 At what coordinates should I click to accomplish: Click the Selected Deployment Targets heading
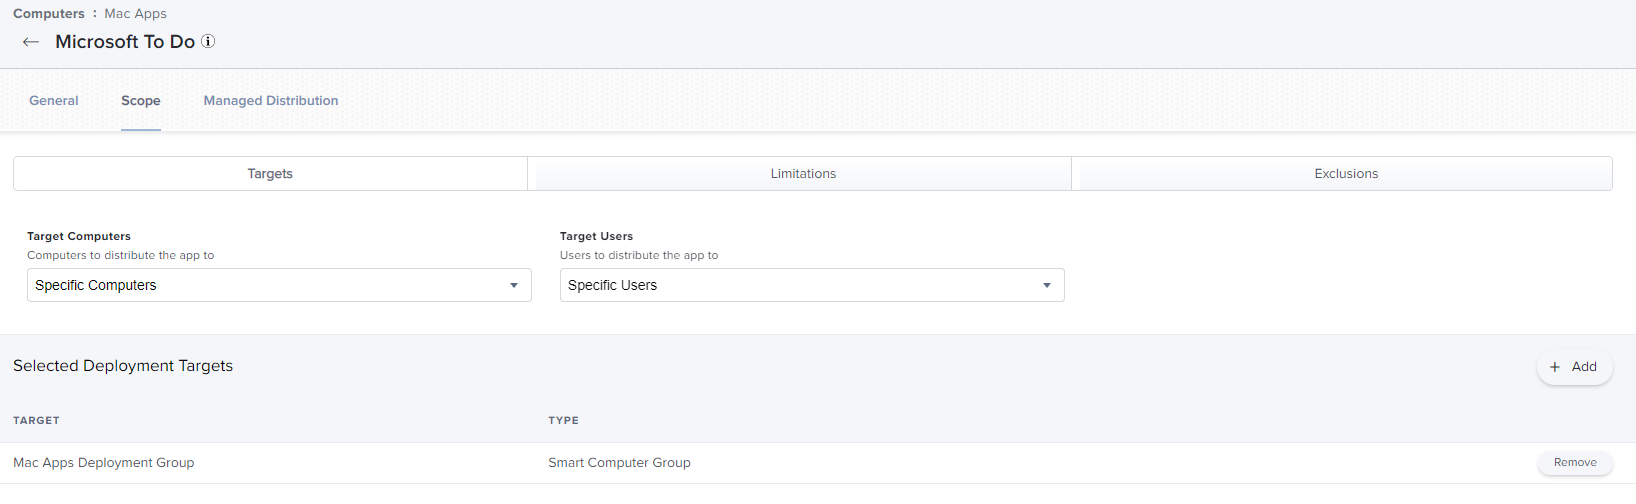(x=123, y=366)
